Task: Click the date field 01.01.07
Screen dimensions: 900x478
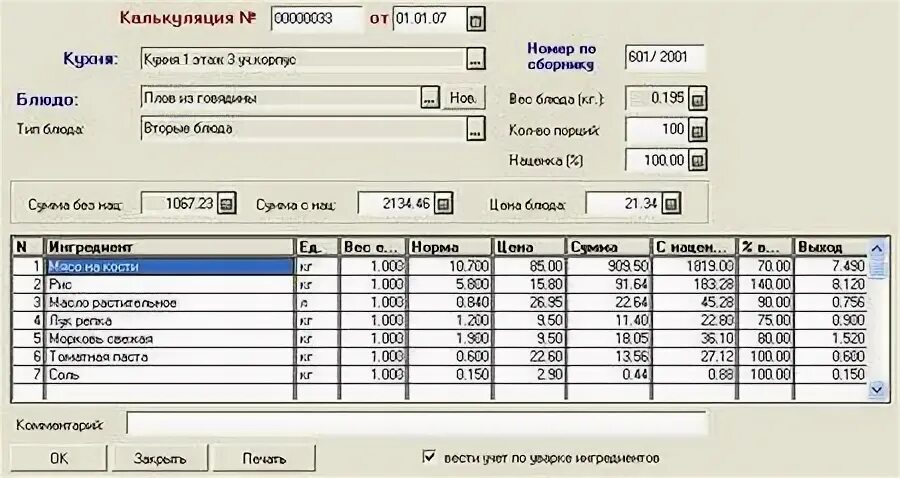Action: 429,19
